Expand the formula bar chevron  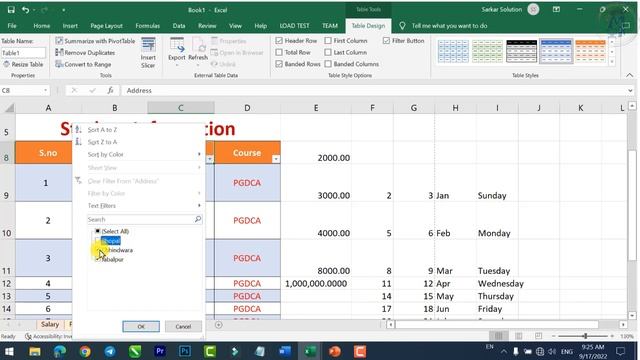631,90
